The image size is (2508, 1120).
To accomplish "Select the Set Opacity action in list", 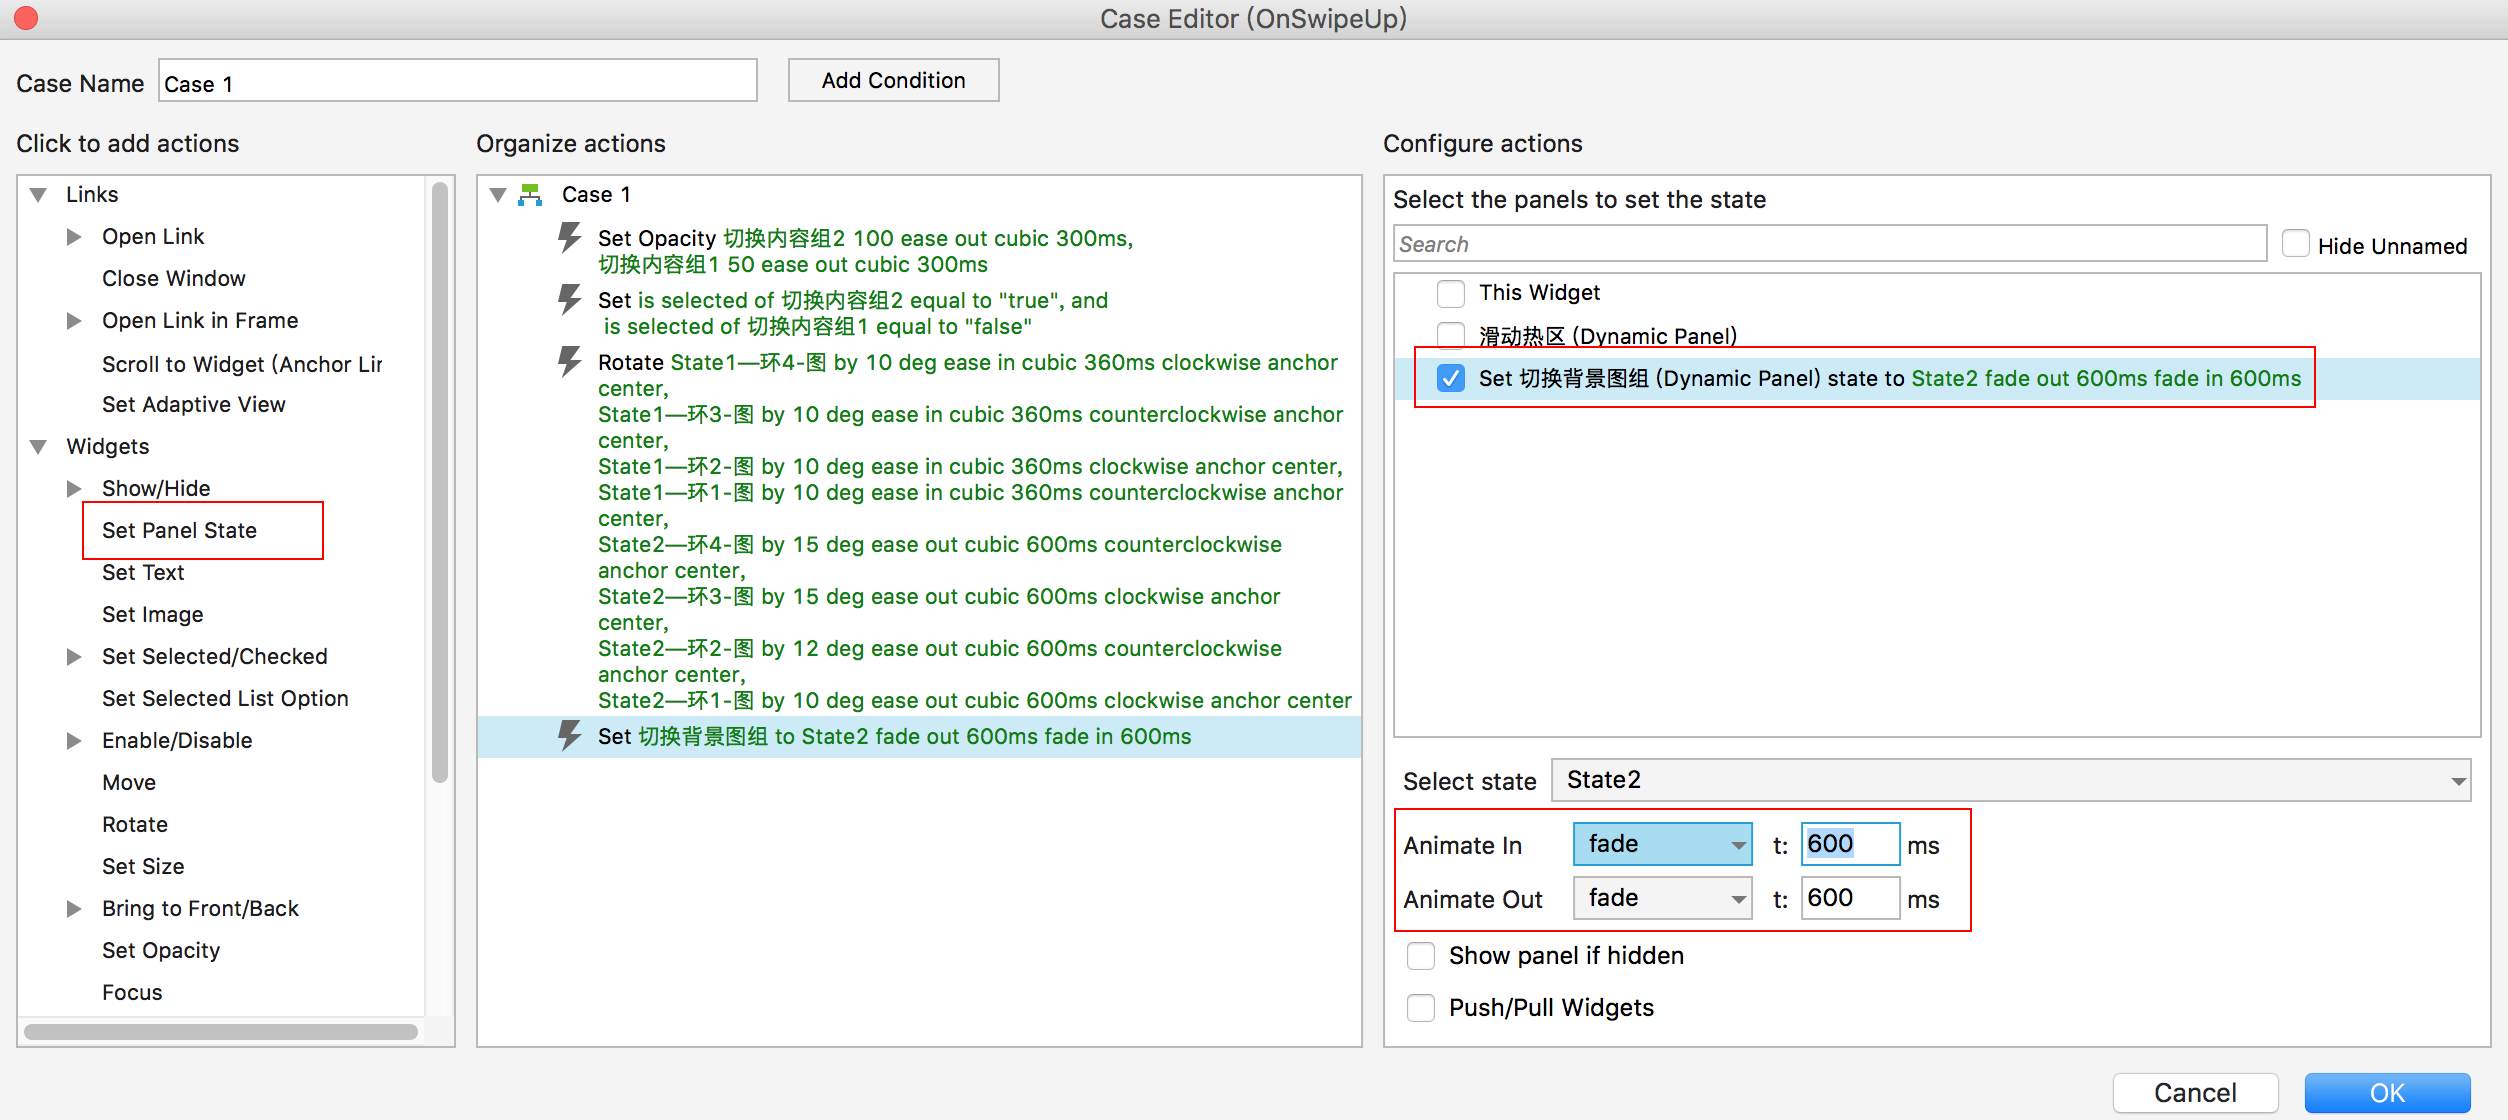I will click(160, 950).
